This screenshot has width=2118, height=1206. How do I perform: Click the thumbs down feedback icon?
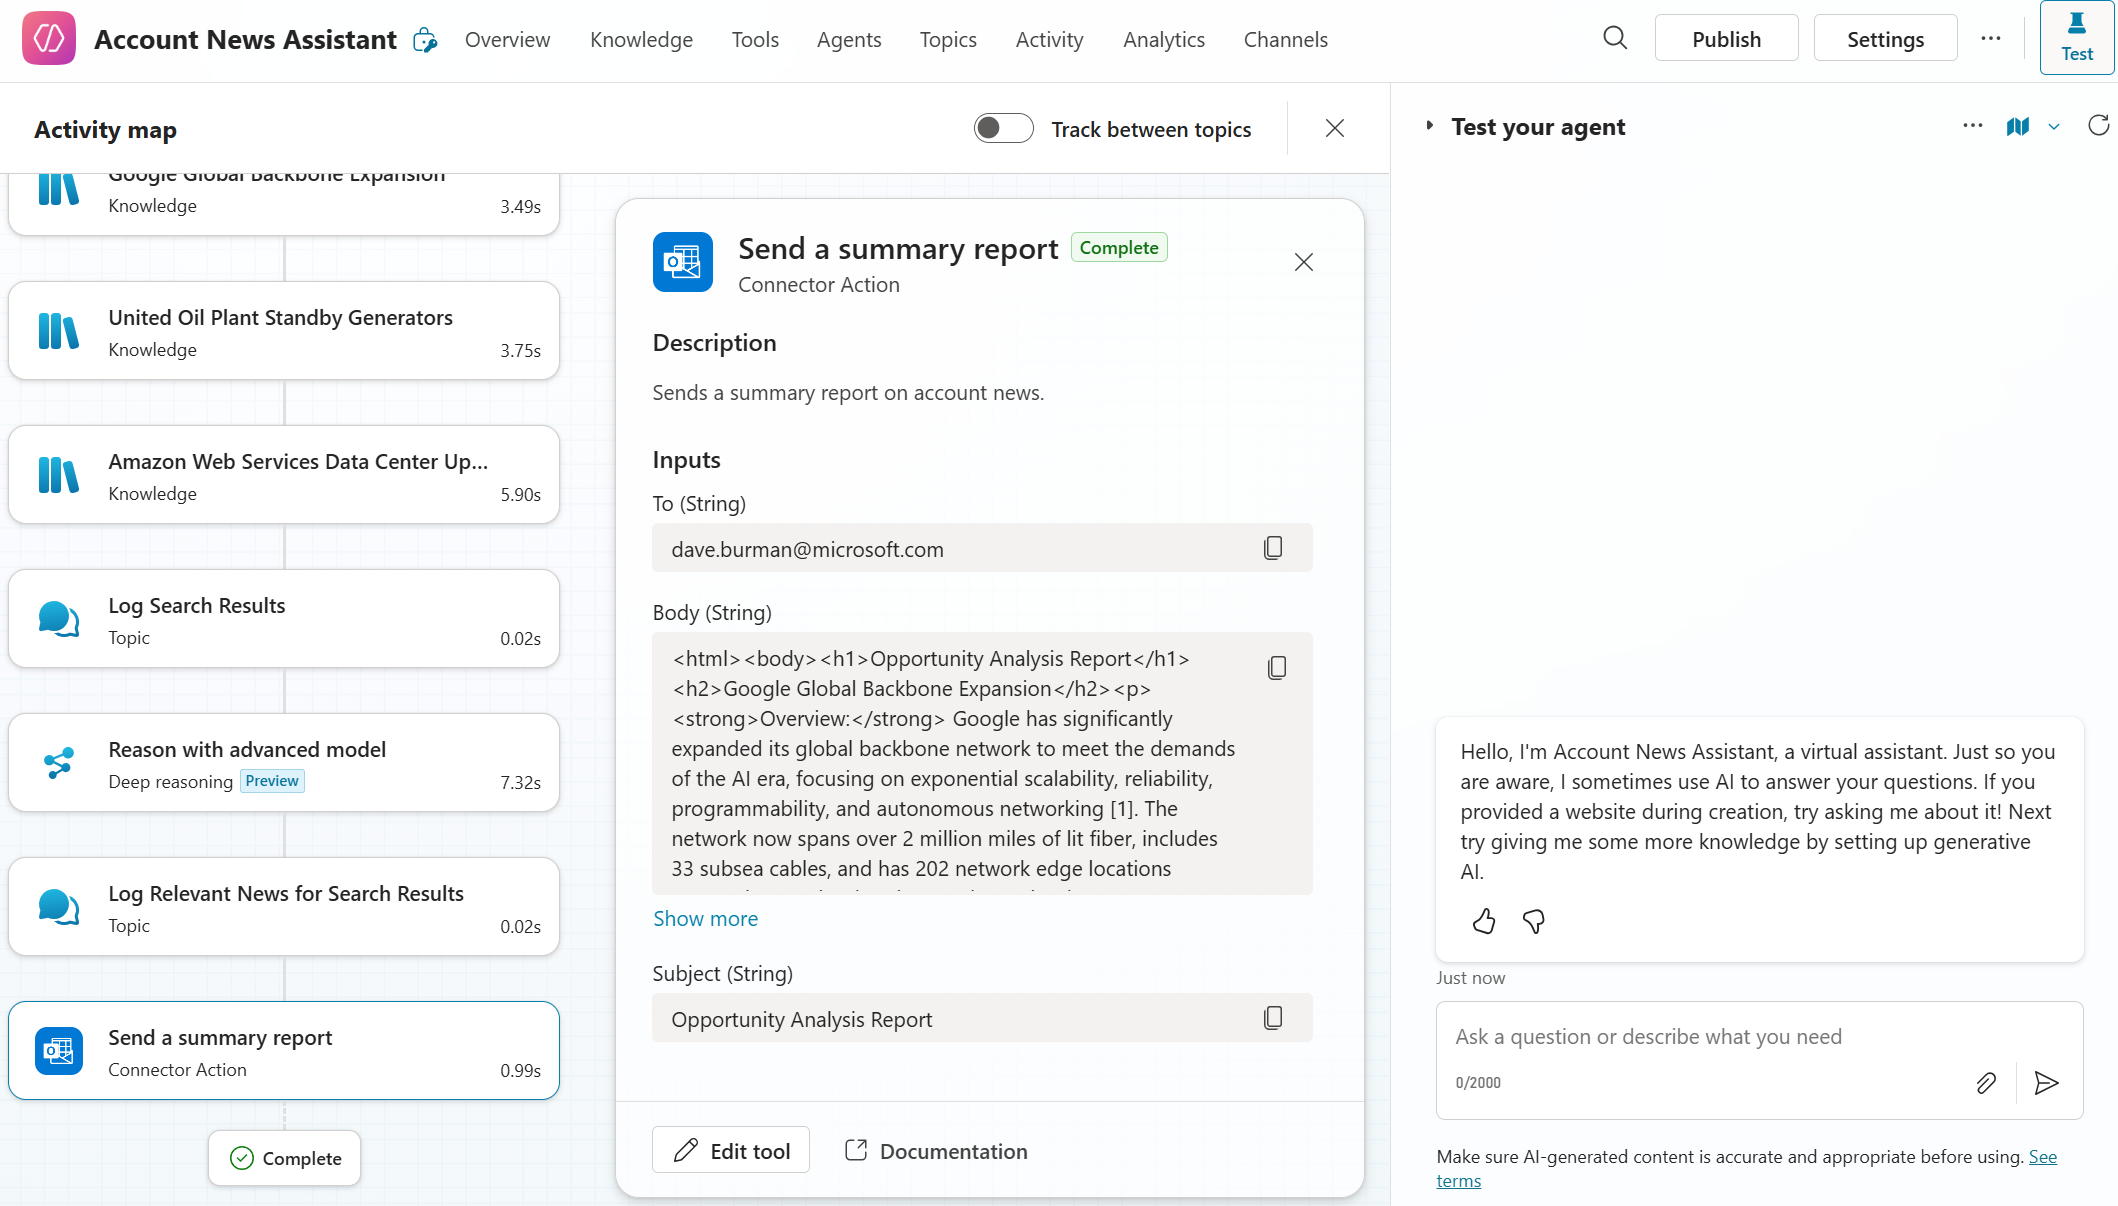pyautogui.click(x=1533, y=921)
